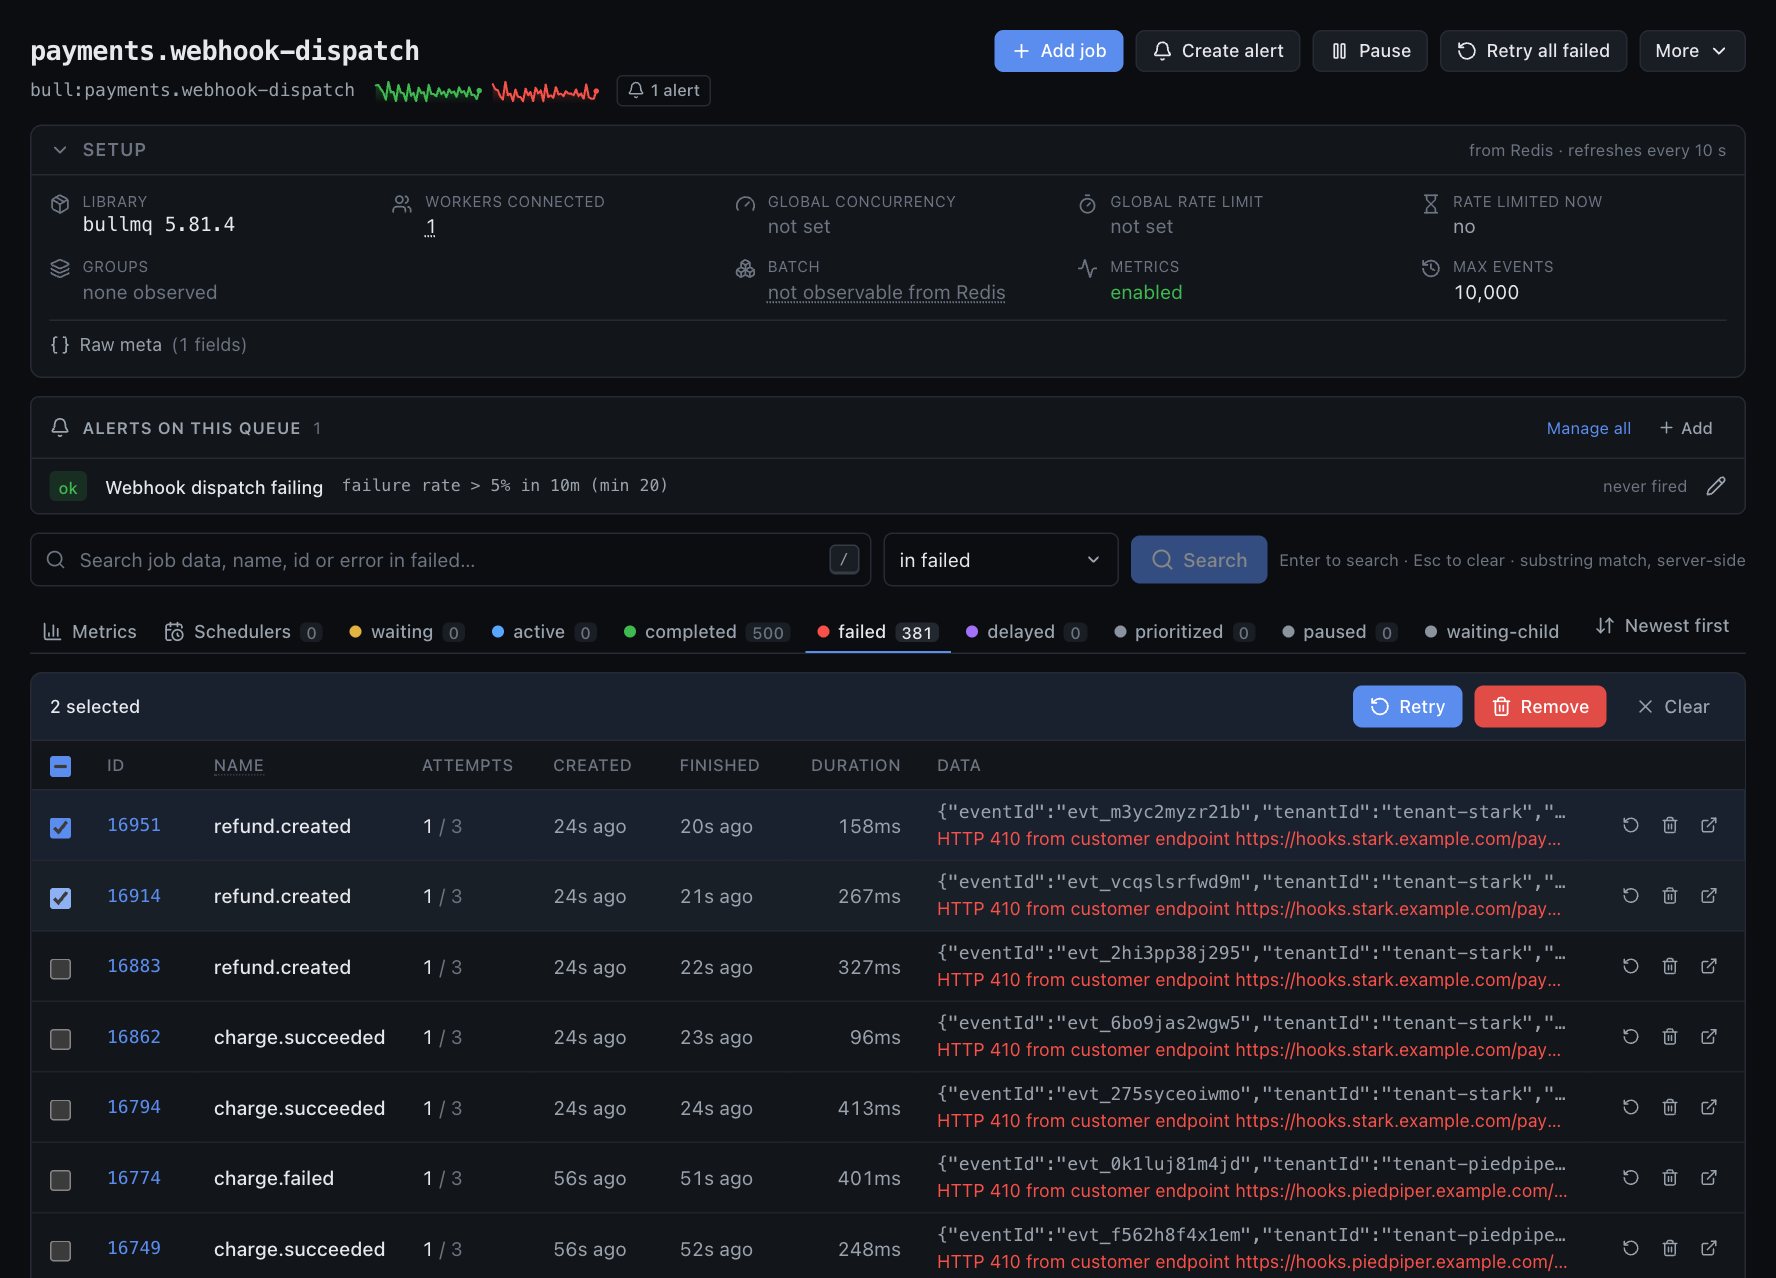This screenshot has width=1776, height=1278.
Task: Check job 16749 checkbox
Action: coord(60,1250)
